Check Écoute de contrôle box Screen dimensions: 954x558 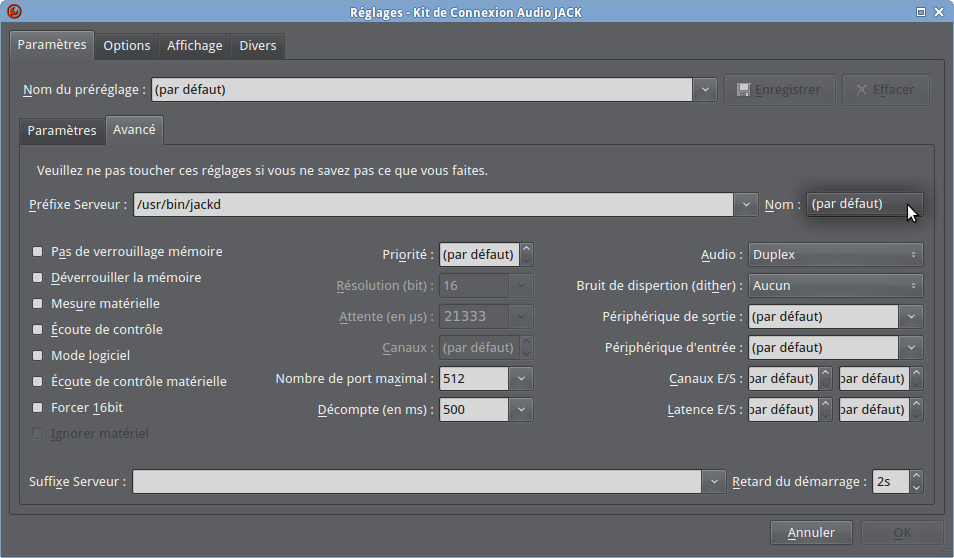click(x=38, y=329)
